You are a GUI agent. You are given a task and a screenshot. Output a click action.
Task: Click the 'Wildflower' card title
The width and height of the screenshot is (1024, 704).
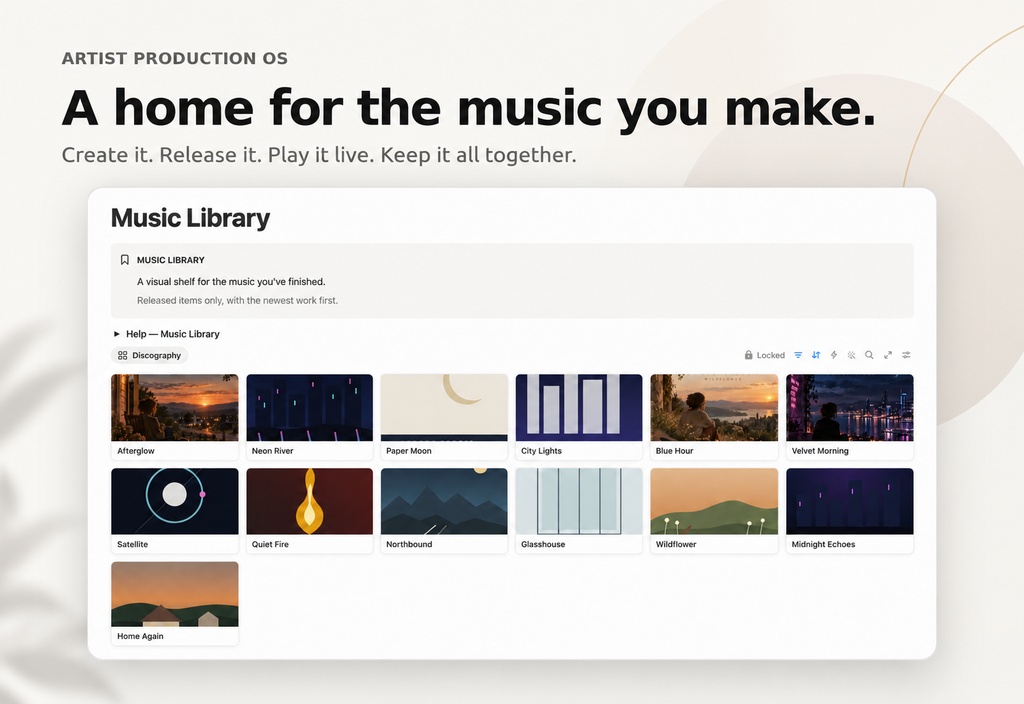[676, 544]
